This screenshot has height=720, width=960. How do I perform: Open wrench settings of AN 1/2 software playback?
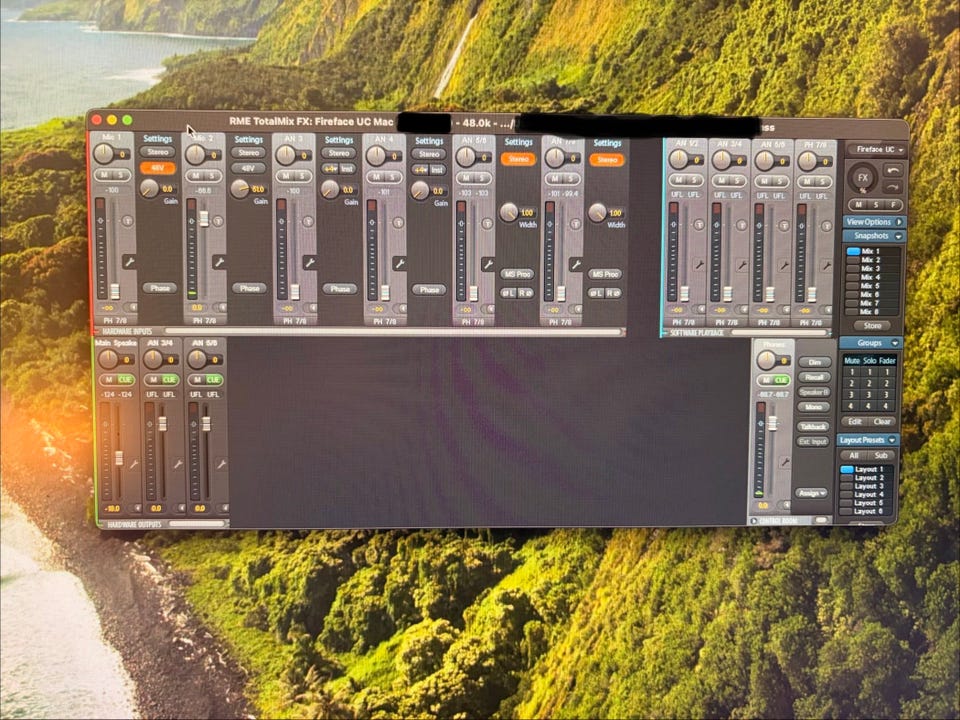(x=699, y=265)
